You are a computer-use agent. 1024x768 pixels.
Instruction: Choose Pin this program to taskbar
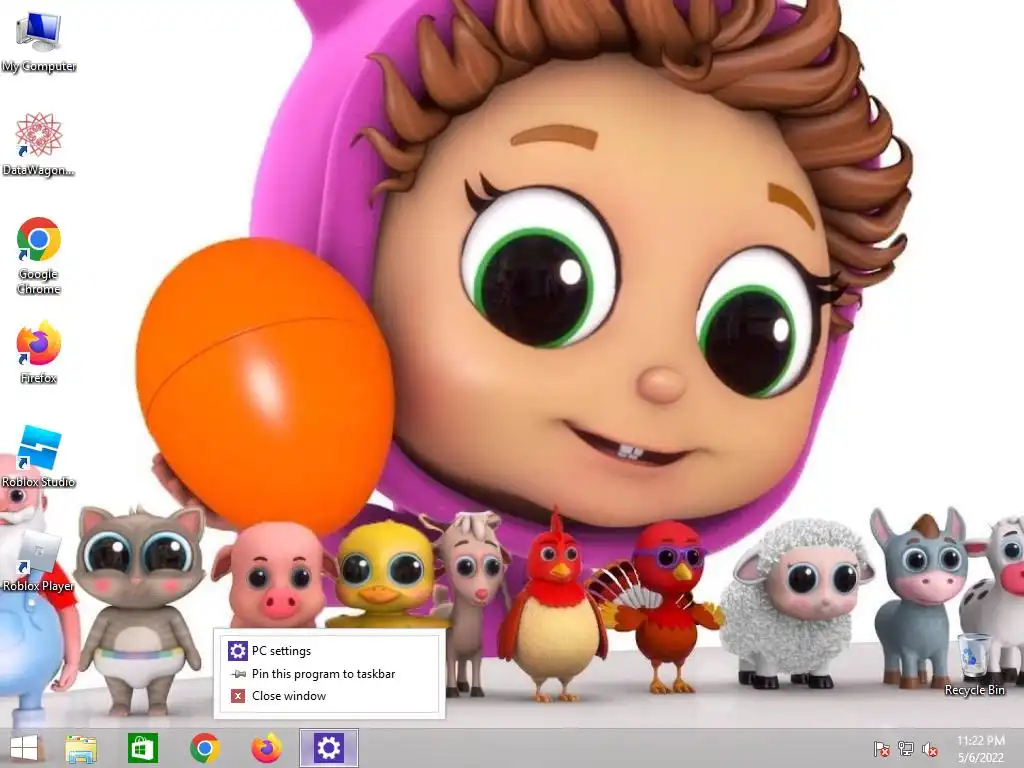point(329,673)
